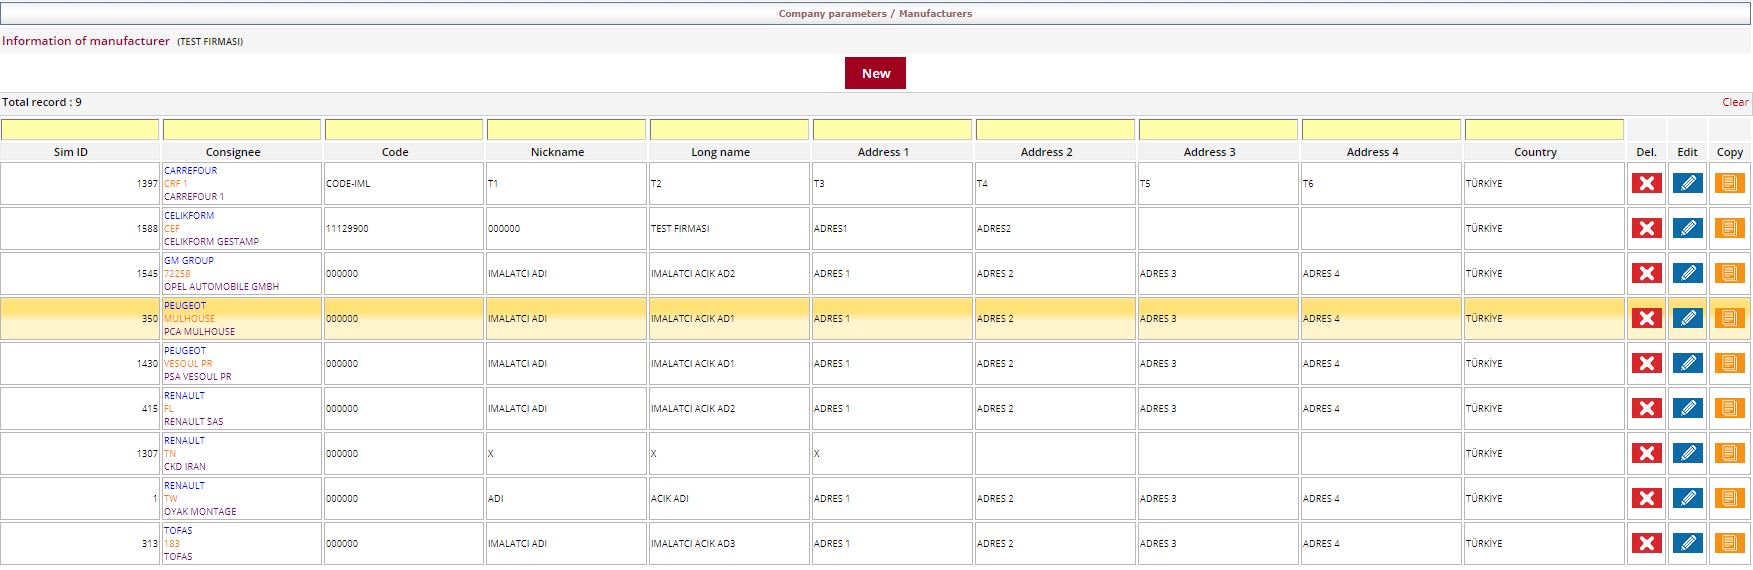Image resolution: width=1753 pixels, height=570 pixels.
Task: Edit the OYAK MONTAGE row
Action: pyautogui.click(x=1688, y=498)
